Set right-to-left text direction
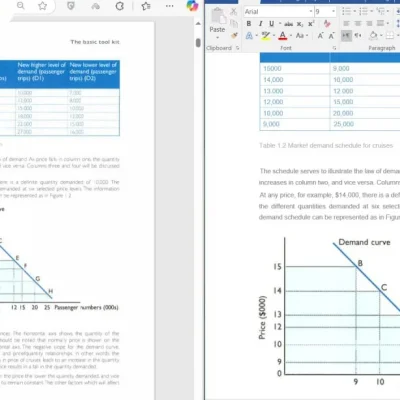The width and height of the screenshot is (400, 400). pyautogui.click(x=358, y=35)
